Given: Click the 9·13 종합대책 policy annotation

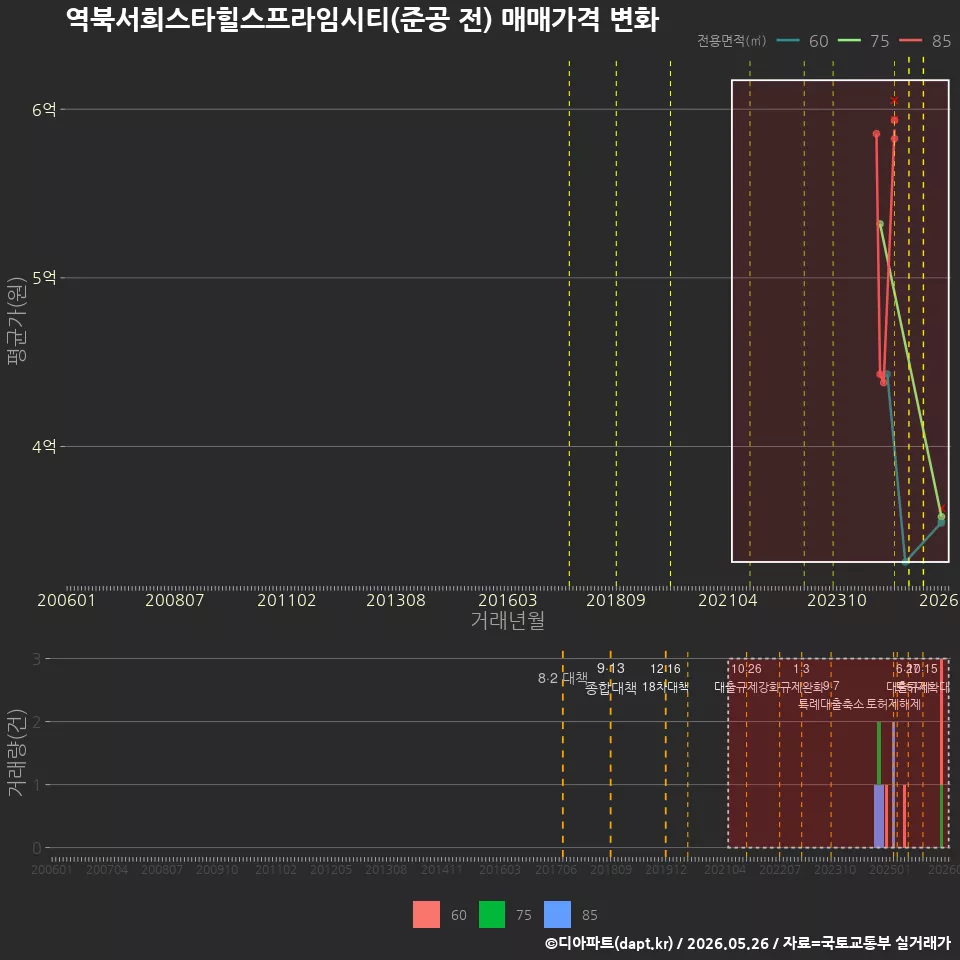Looking at the screenshot, I should coord(611,678).
